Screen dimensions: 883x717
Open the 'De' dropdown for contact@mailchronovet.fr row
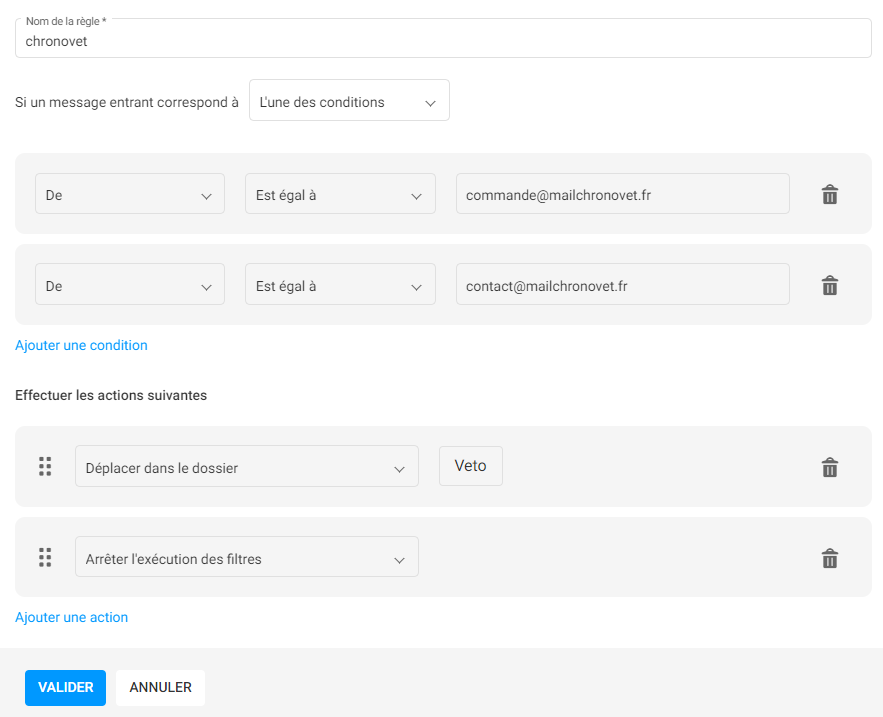[x=130, y=284]
